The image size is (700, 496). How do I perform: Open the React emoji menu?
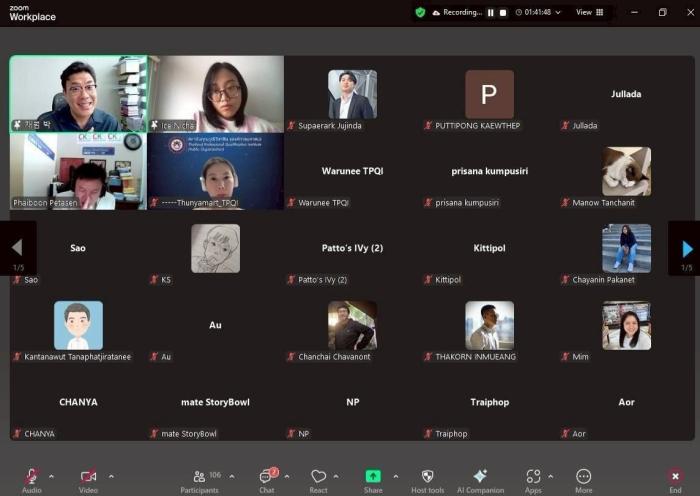pyautogui.click(x=318, y=481)
